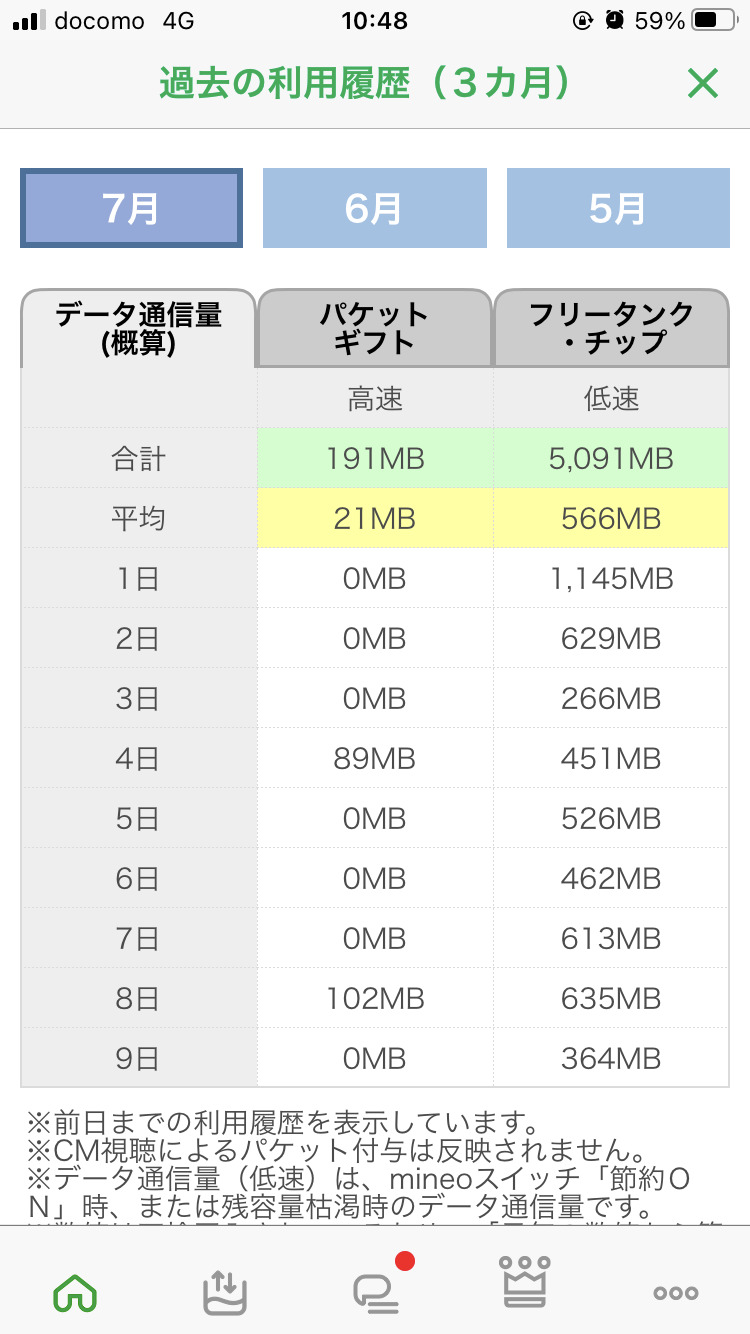Image resolution: width=750 pixels, height=1334 pixels.
Task: Tap the green 合計 191MB cell
Action: point(375,459)
